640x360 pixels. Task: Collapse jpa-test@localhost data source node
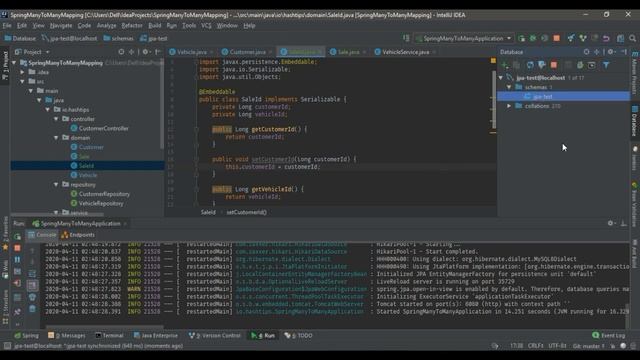tap(501, 78)
